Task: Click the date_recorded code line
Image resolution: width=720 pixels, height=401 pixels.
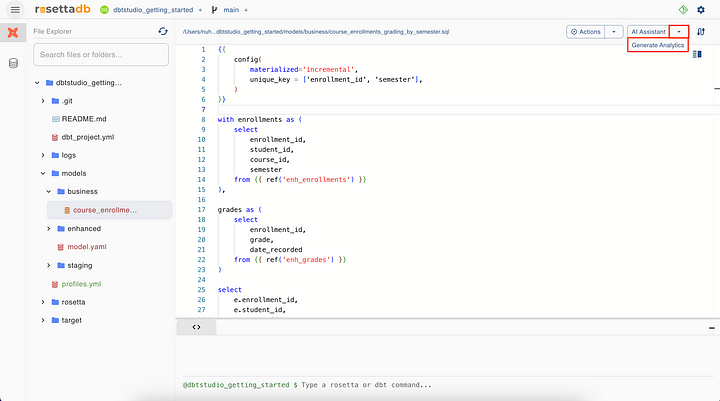Action: pos(276,249)
